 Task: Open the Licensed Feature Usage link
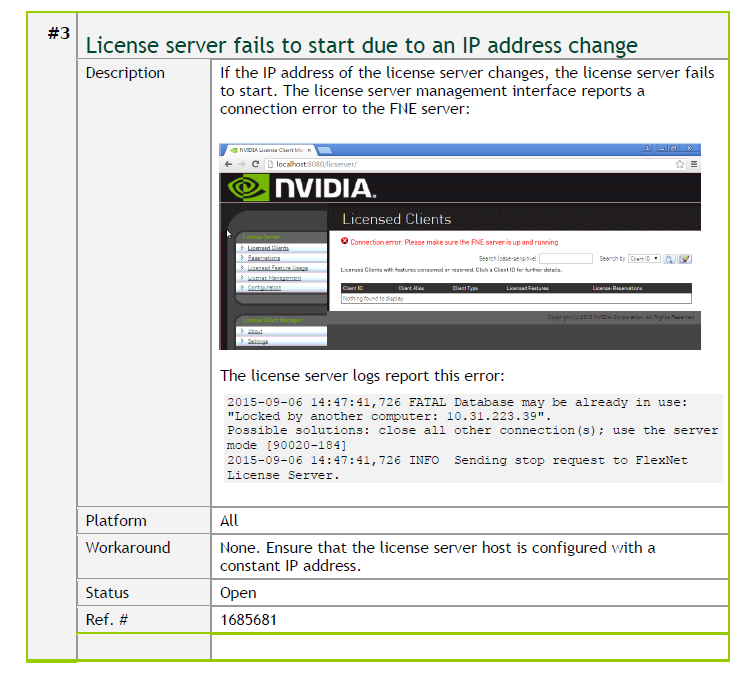click(x=278, y=268)
